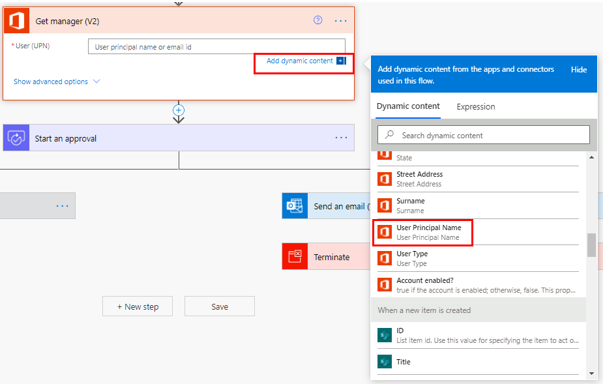Insert a step with the plus connector

178,110
